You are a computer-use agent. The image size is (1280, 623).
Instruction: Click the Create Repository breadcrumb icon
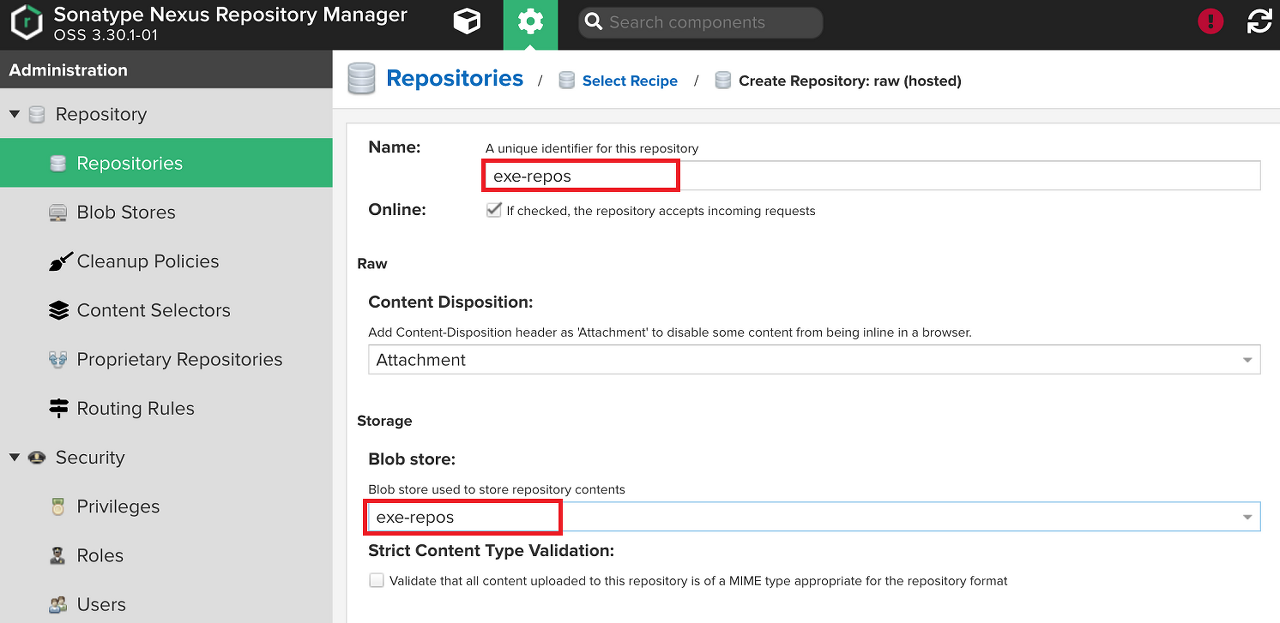tap(723, 80)
